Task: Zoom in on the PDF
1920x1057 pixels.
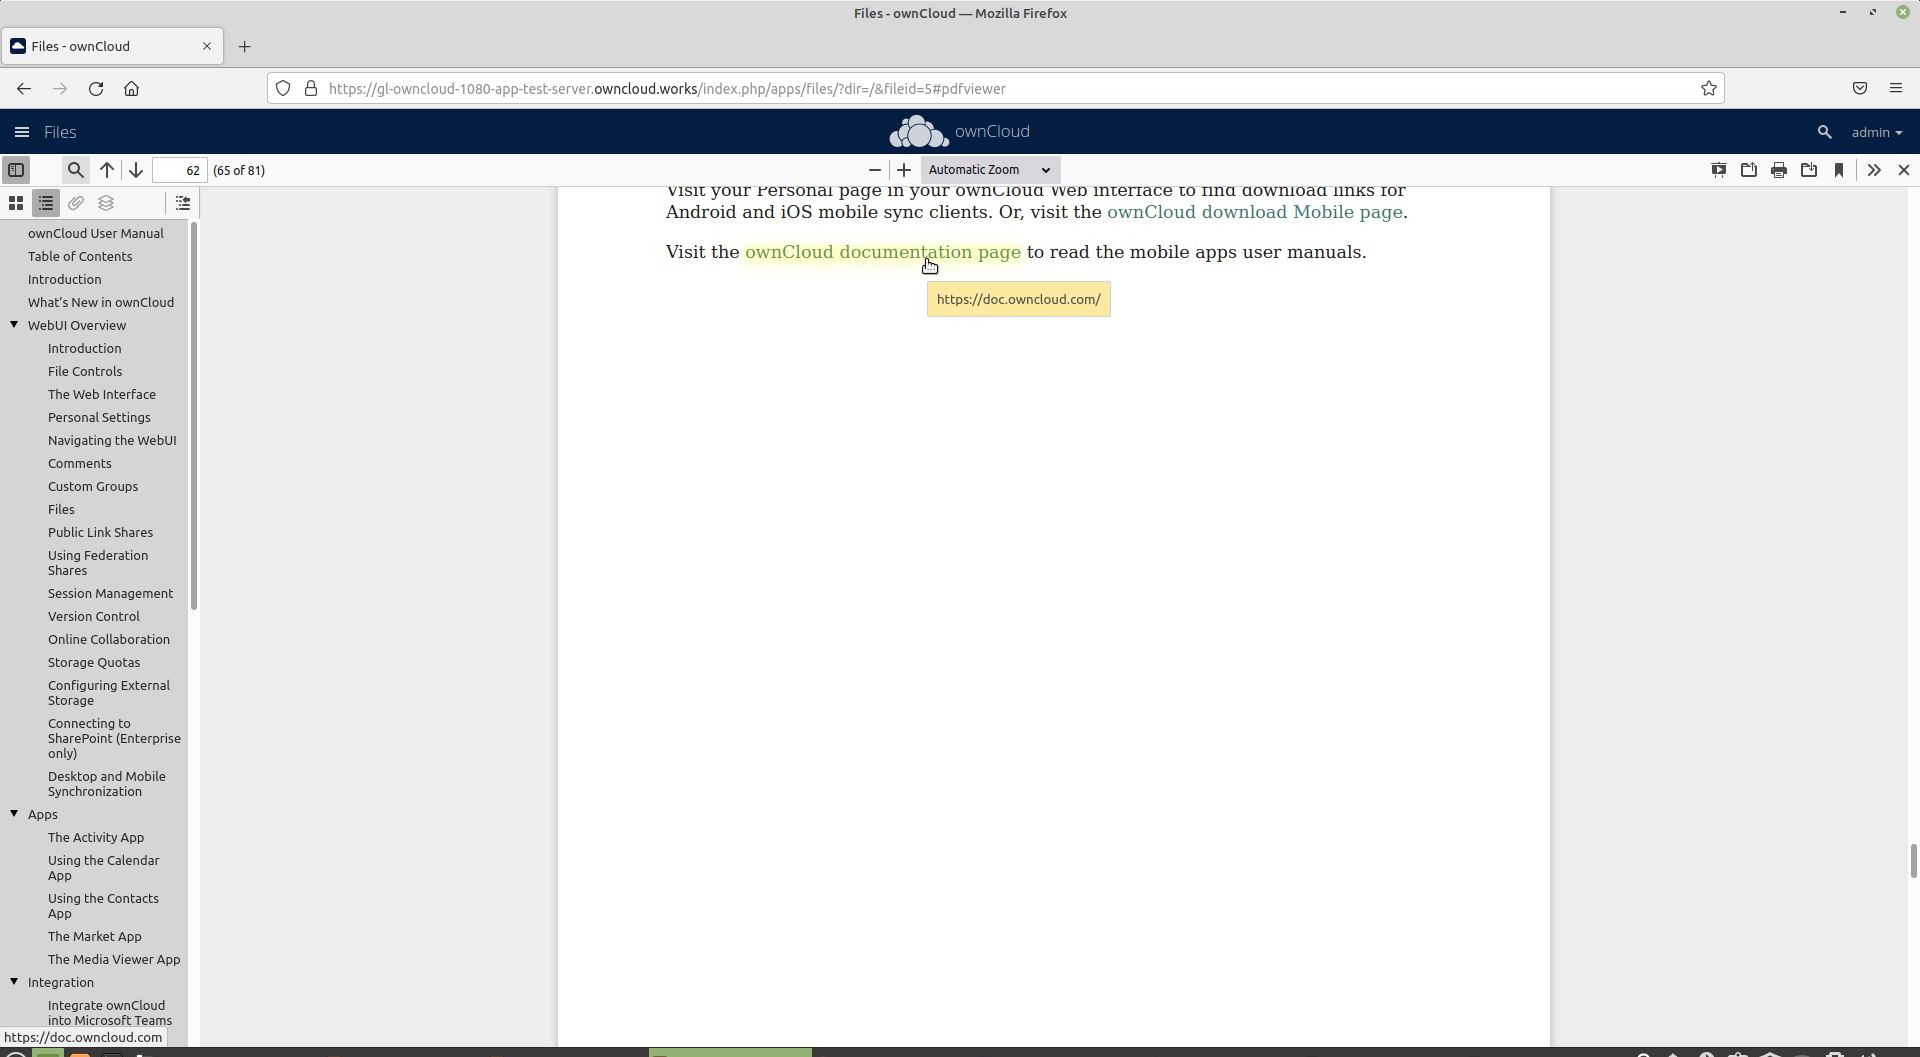Action: click(903, 169)
